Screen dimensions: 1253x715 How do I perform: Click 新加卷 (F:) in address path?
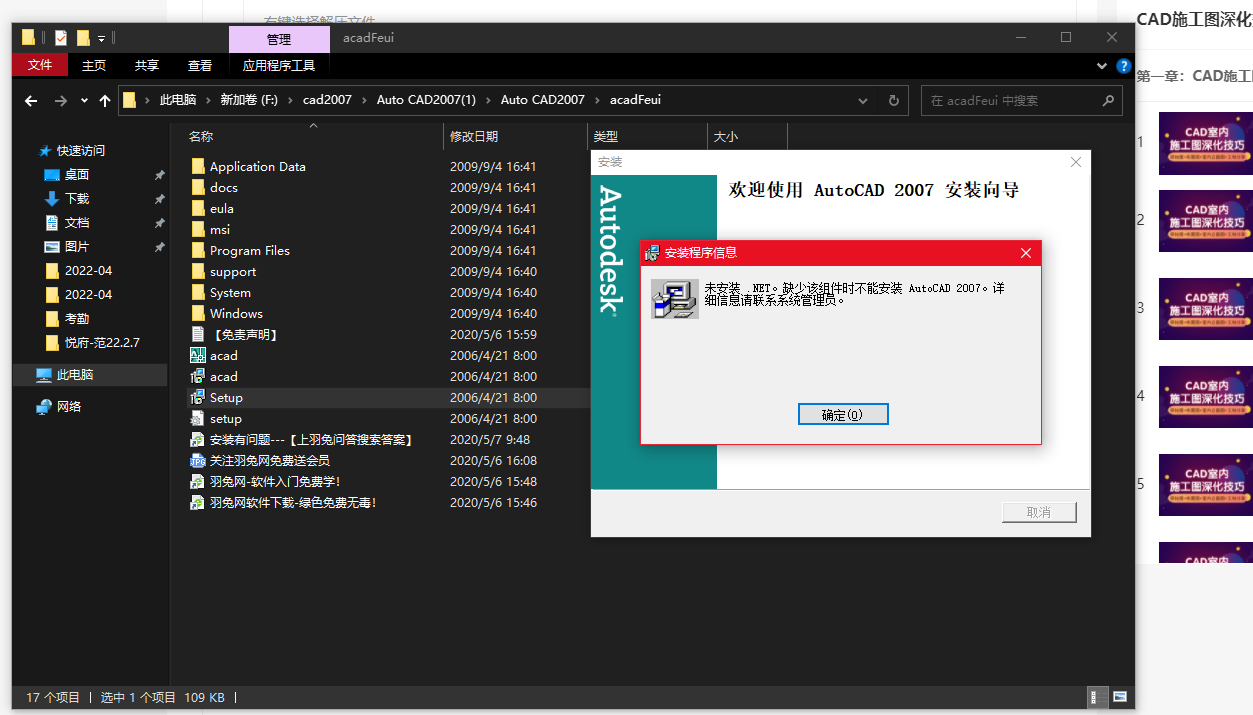point(249,100)
